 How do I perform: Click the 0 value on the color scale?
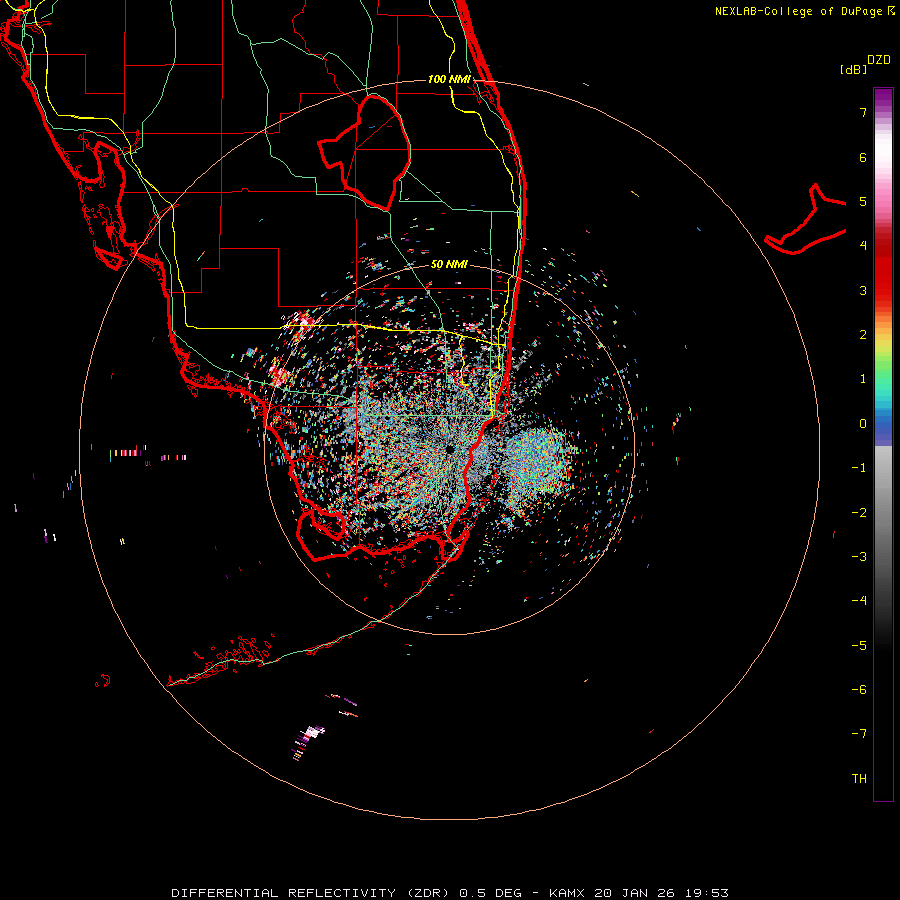[x=863, y=424]
